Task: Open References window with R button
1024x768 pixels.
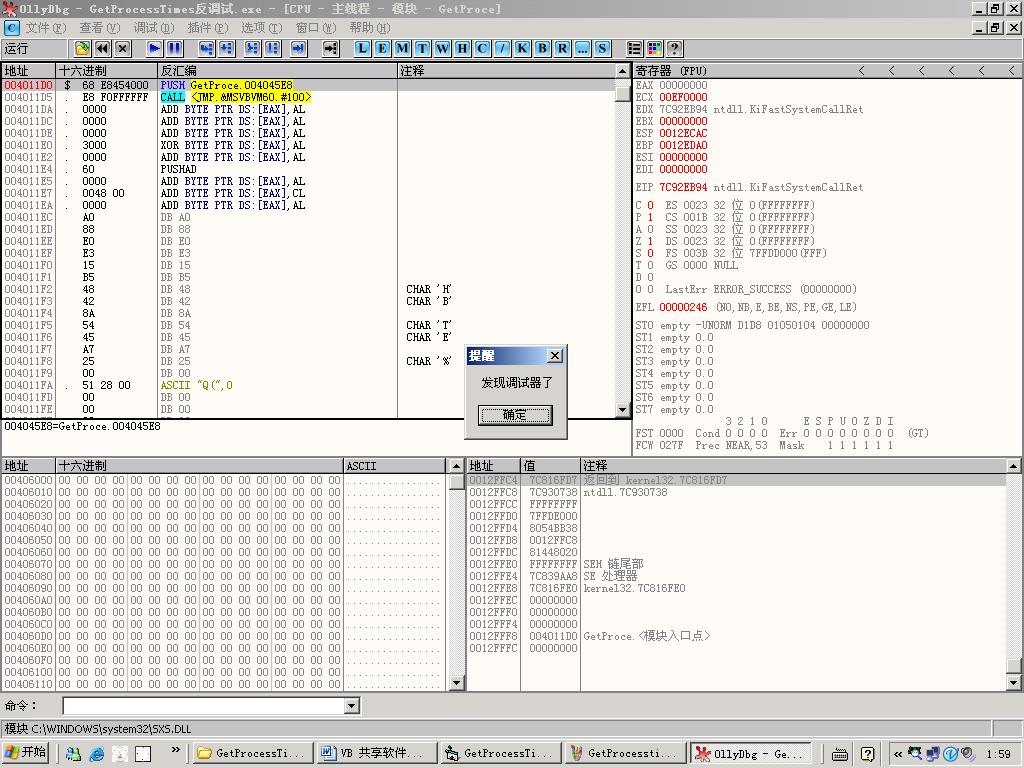Action: pyautogui.click(x=563, y=48)
